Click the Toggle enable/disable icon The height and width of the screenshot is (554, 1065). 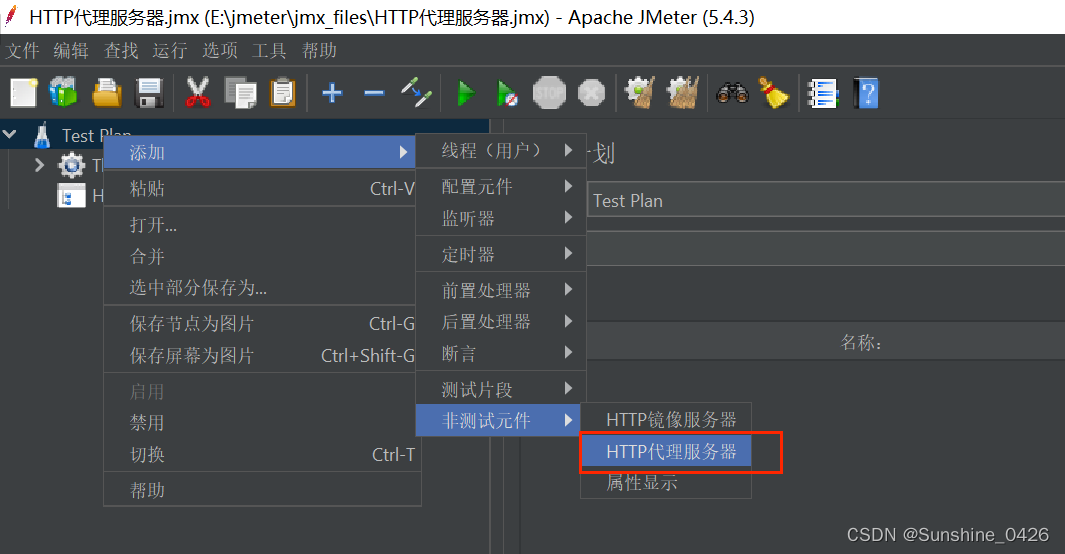(416, 93)
